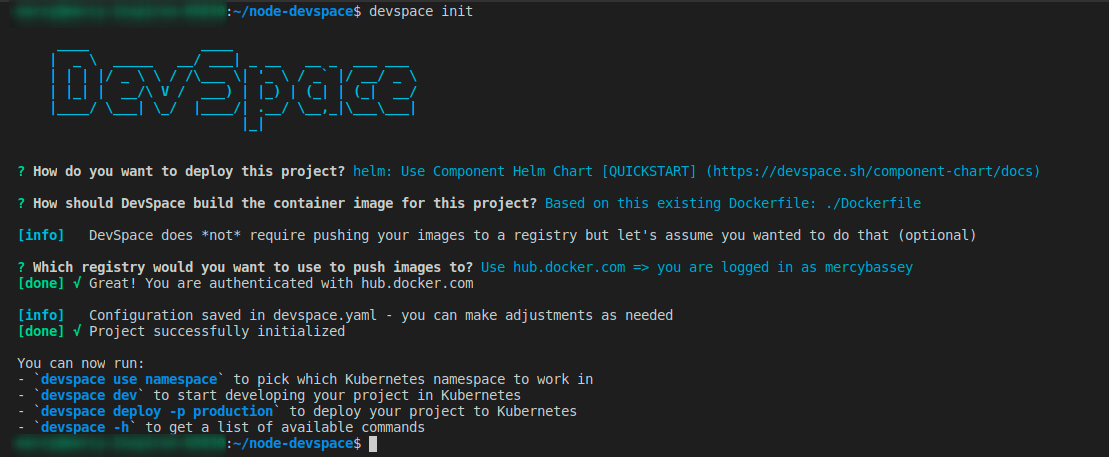Select the 'devspace use namespace' command
Image resolution: width=1109 pixels, height=457 pixels.
click(x=129, y=379)
